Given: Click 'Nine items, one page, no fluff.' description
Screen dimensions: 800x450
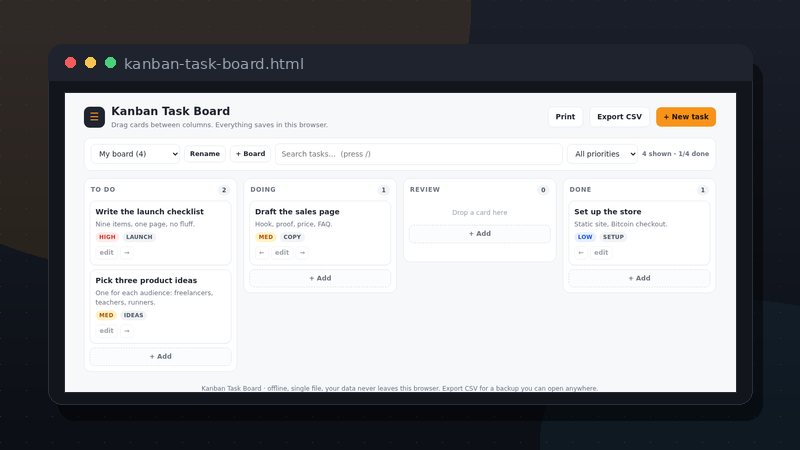Looking at the screenshot, I should point(145,224).
